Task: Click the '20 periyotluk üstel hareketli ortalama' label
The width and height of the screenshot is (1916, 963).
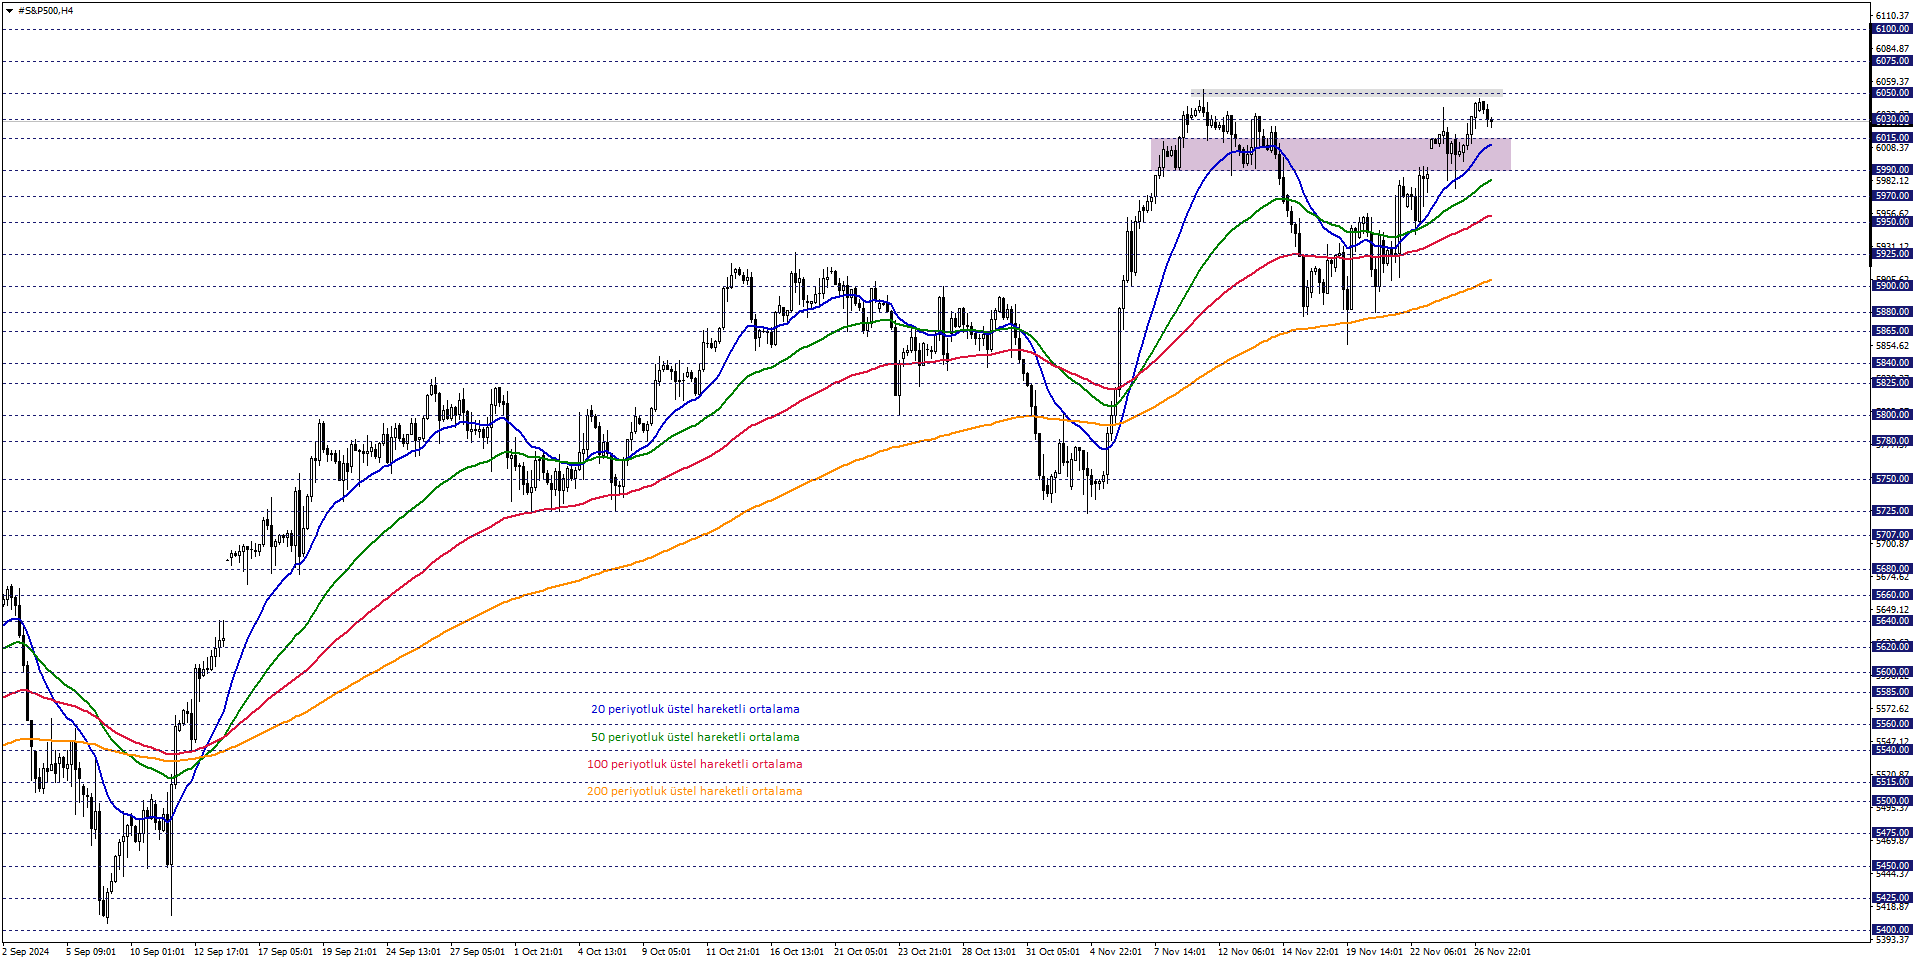Action: pos(695,709)
